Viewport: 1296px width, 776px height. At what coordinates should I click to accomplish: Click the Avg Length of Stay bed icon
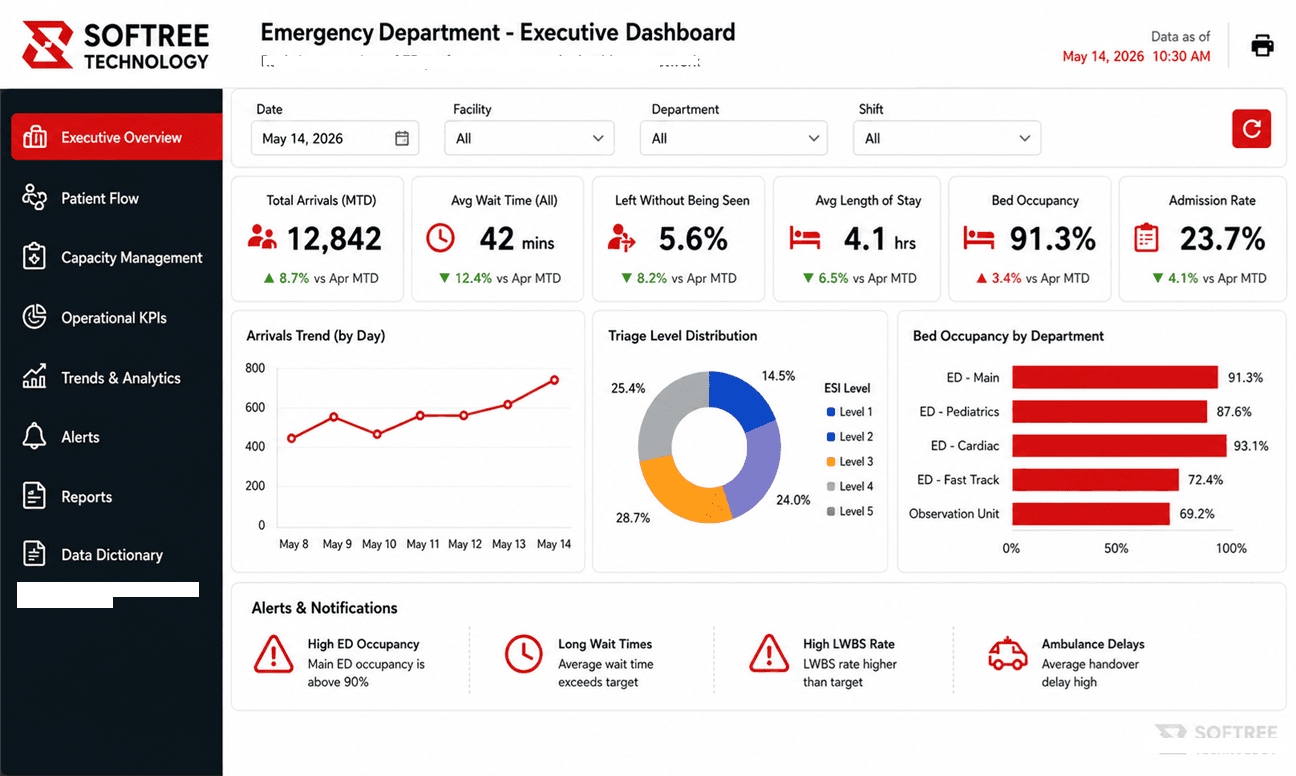[x=805, y=238]
